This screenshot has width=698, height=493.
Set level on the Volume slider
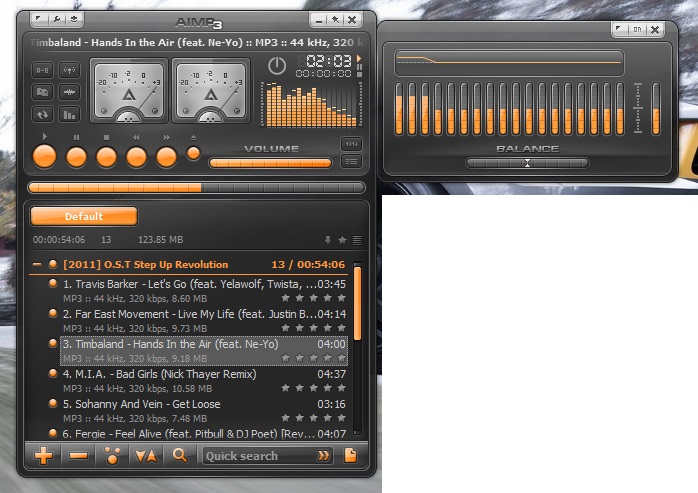[270, 163]
